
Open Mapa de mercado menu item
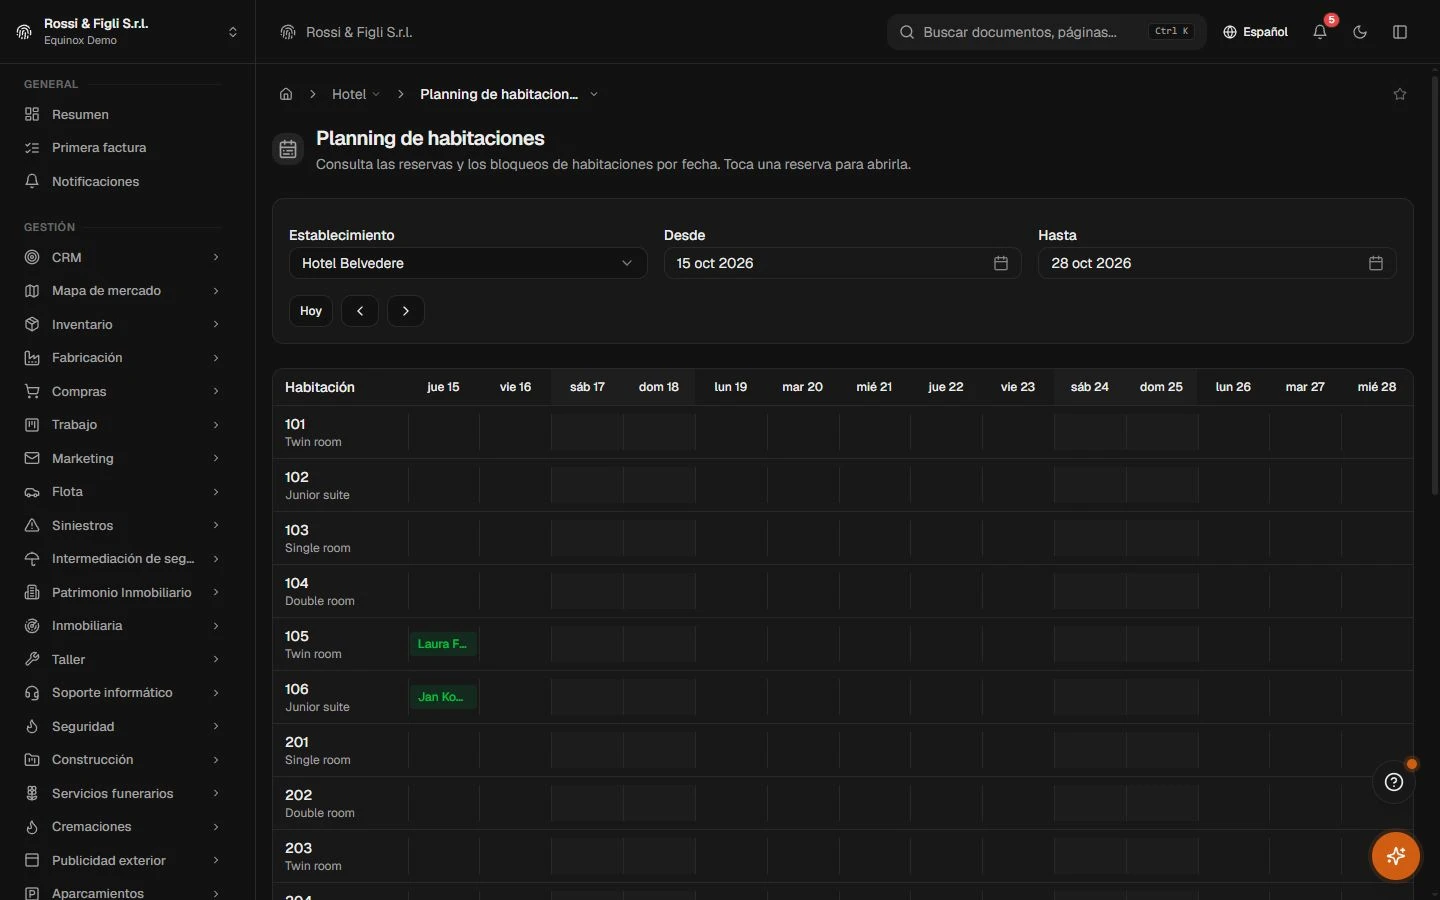coord(122,291)
